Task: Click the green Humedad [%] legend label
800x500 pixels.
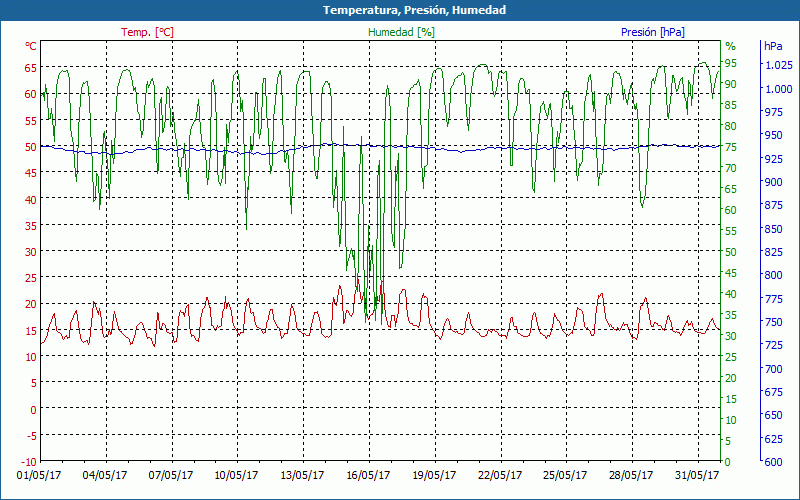Action: 402,32
